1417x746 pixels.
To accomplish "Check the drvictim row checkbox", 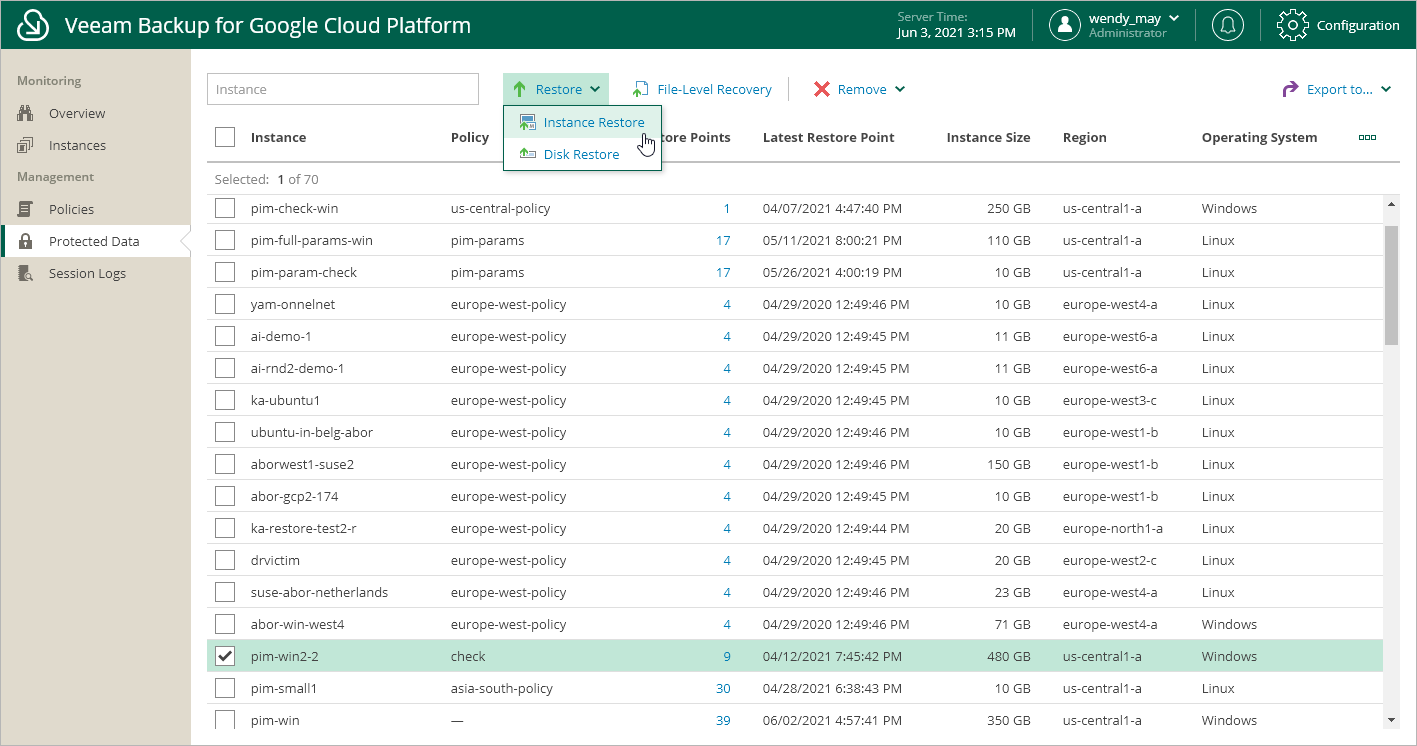I will point(225,560).
